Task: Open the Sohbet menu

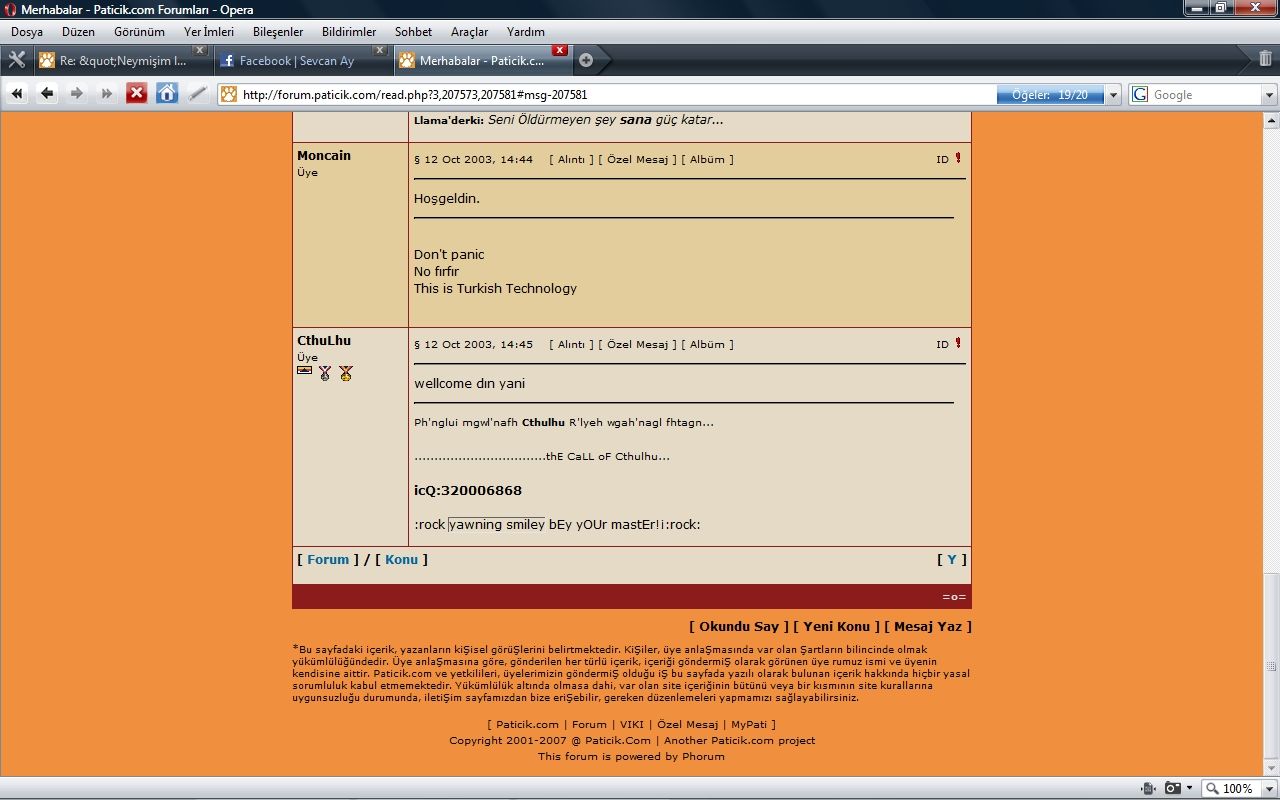Action: click(x=413, y=32)
